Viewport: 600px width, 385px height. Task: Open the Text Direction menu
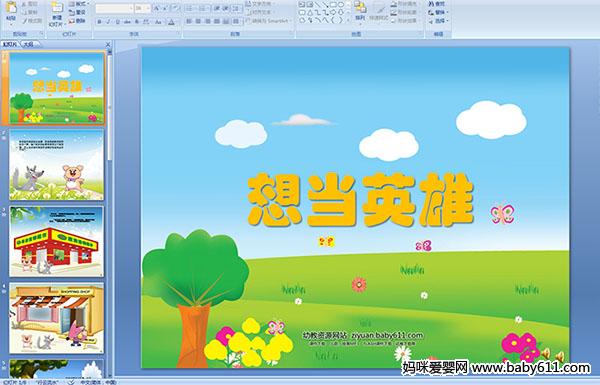click(x=261, y=4)
